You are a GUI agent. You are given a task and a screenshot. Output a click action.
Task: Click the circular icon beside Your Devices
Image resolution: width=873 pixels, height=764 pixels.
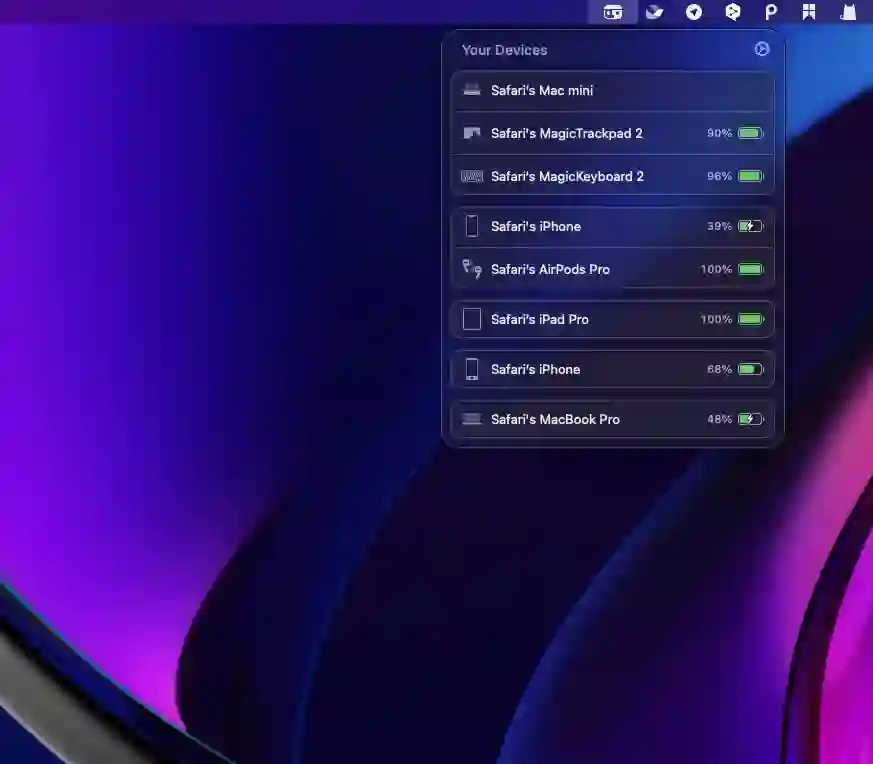tap(762, 49)
